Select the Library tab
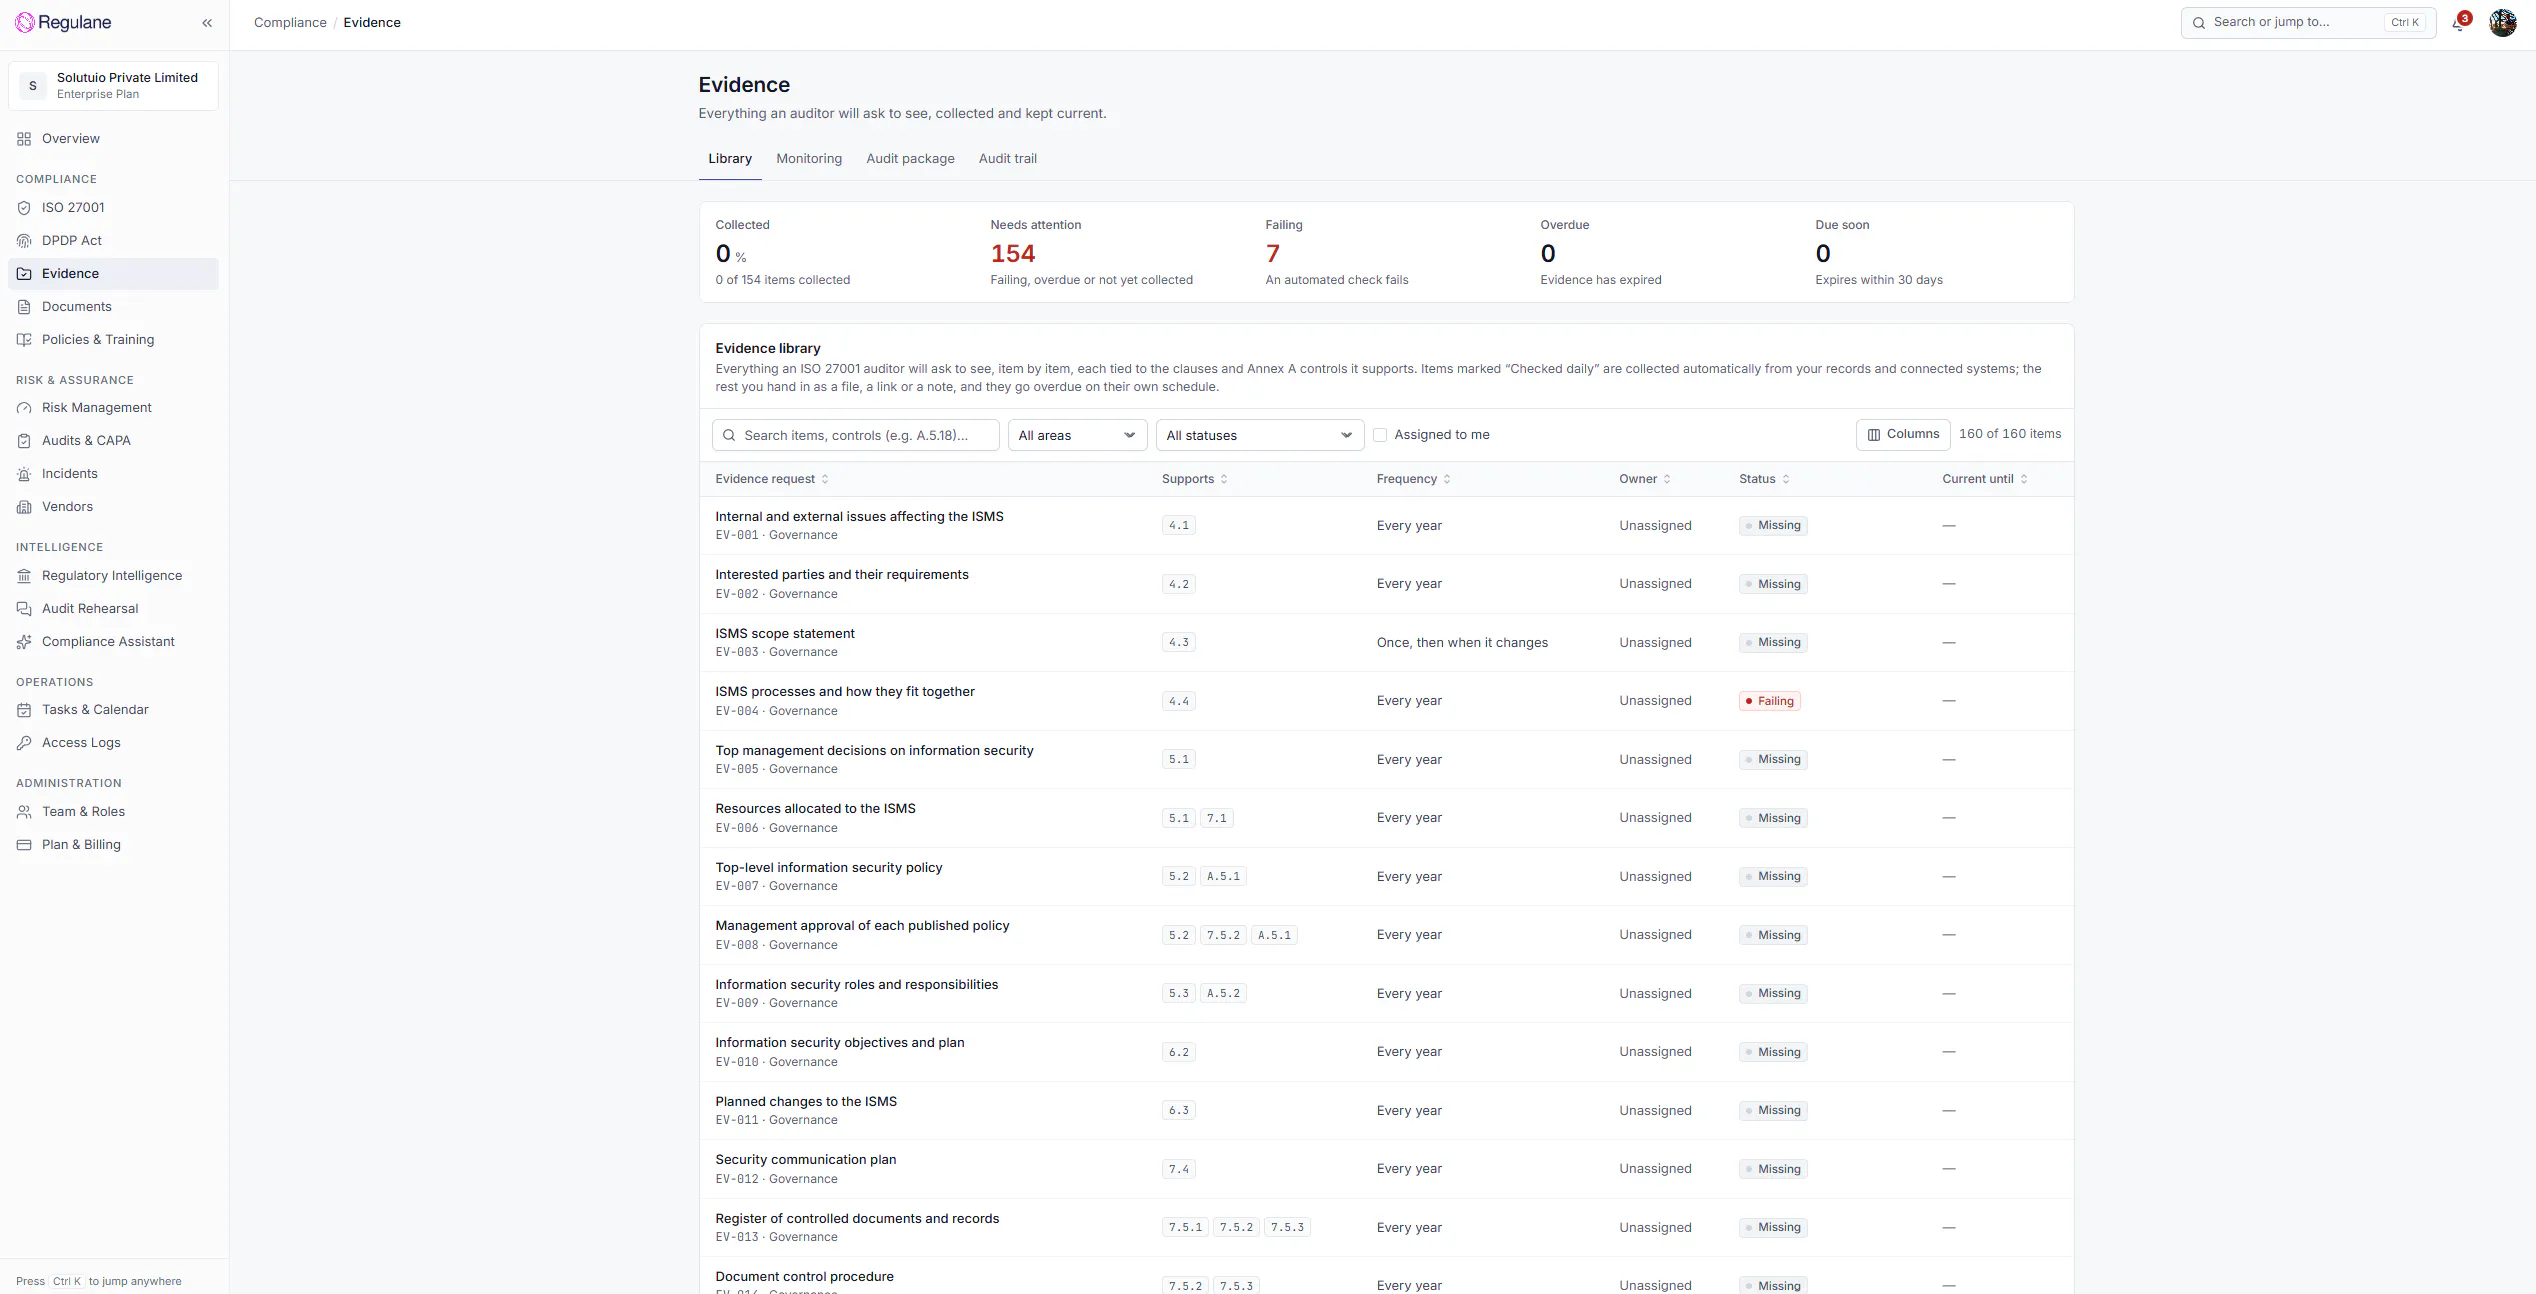This screenshot has height=1294, width=2536. [730, 159]
